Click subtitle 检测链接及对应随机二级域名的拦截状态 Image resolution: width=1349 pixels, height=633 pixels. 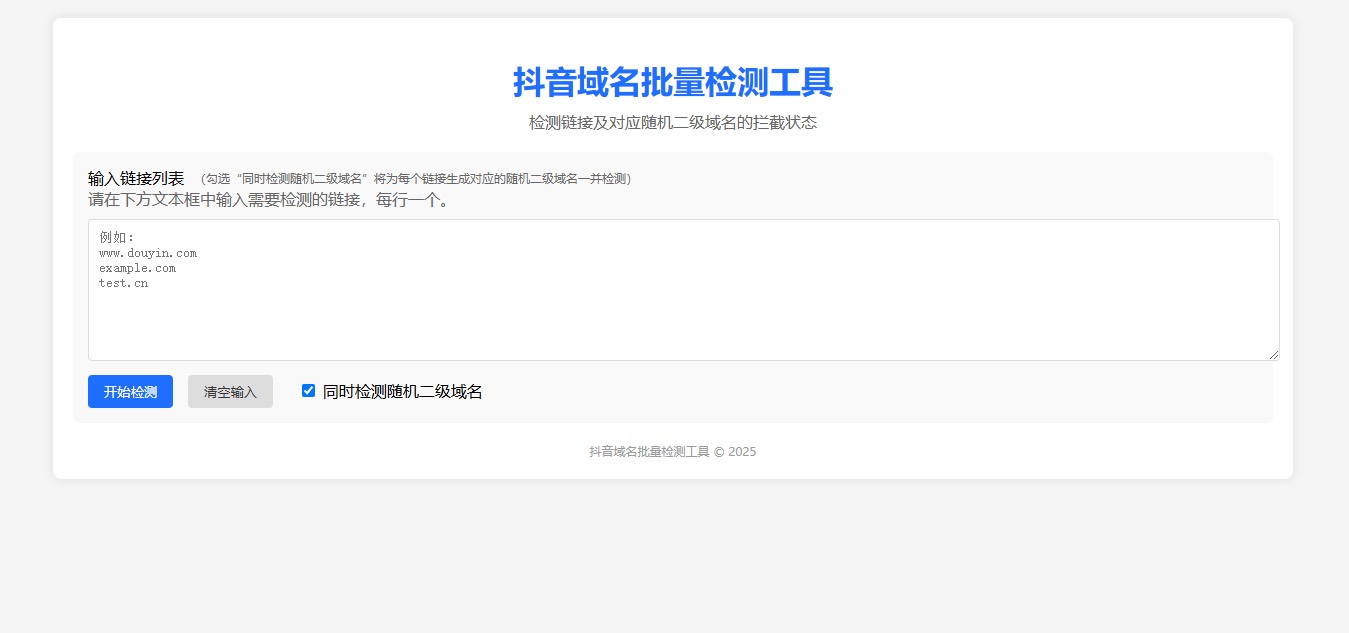[673, 123]
